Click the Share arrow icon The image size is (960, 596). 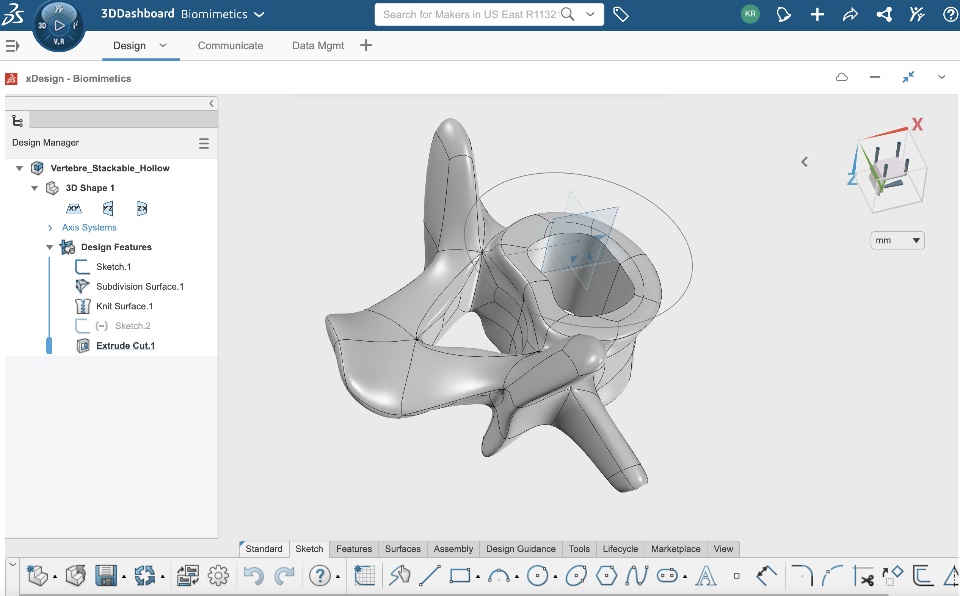[x=850, y=14]
